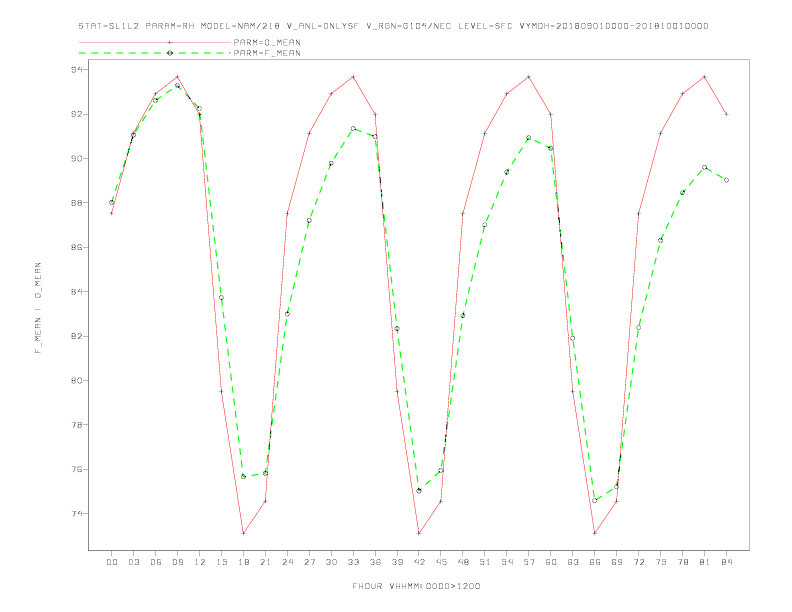Click the 48 forecast hour x-axis label
Image resolution: width=792 pixels, height=612 pixels.
463,562
